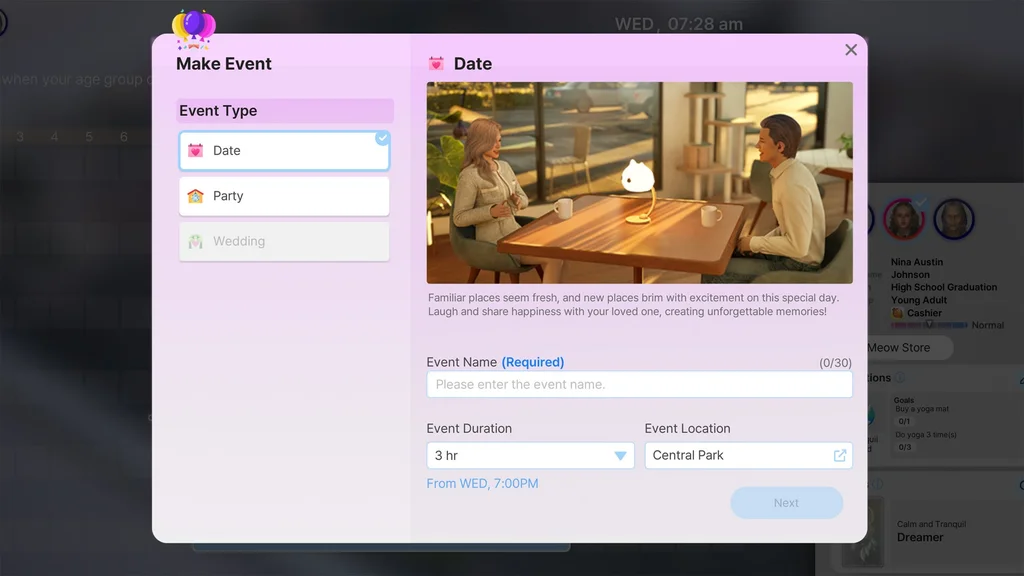This screenshot has height=576, width=1024.
Task: Click the balloons icon above Make Event
Action: coord(193,28)
